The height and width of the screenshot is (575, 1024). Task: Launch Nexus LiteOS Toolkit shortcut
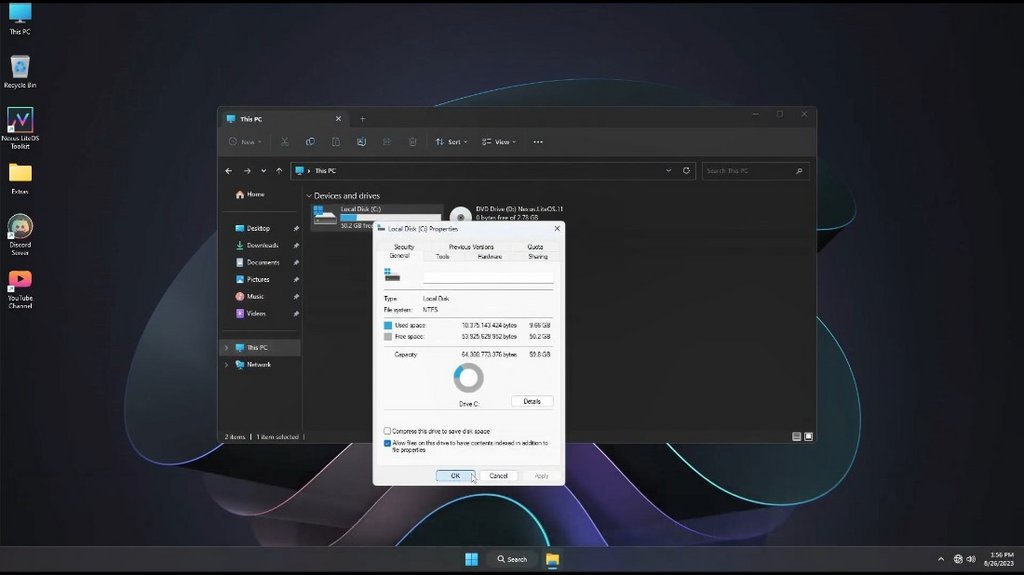[20, 128]
